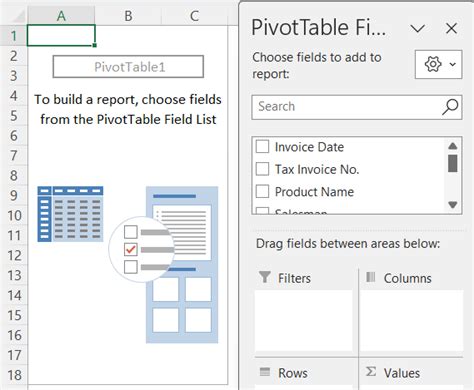
Task: Open the PivotTable Fields task pane options chevron
Action: pos(417,29)
